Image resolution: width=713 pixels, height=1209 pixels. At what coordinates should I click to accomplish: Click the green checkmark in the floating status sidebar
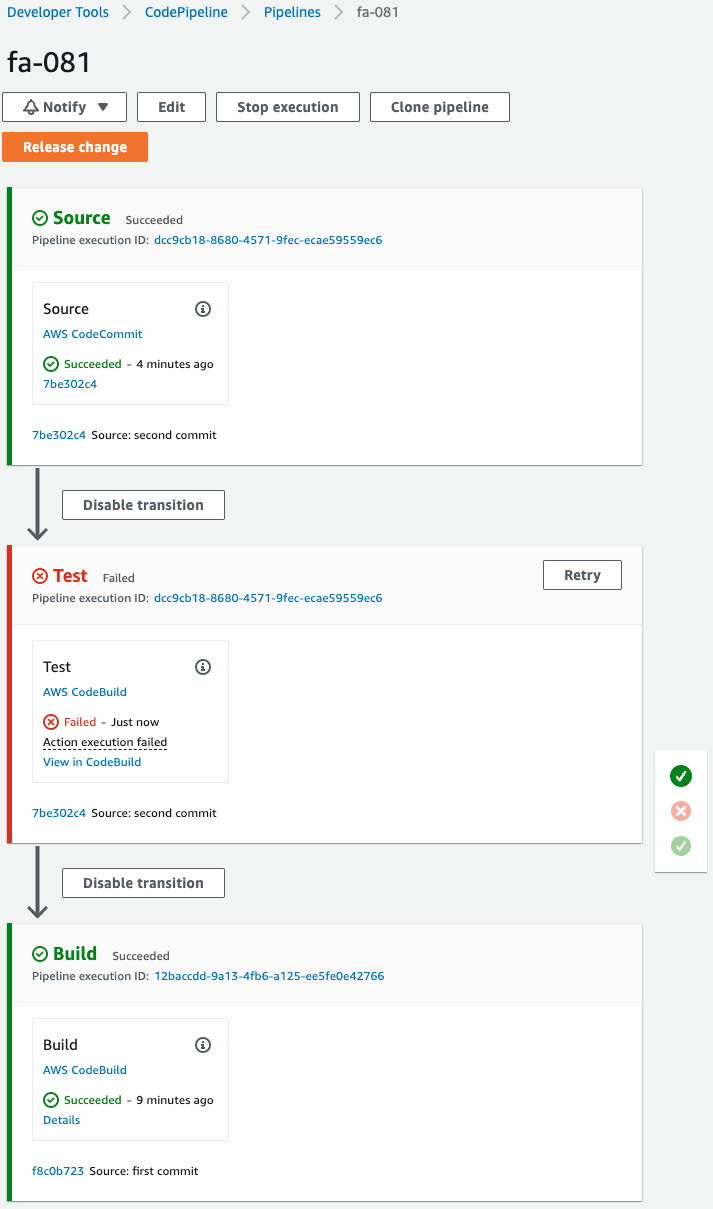click(x=681, y=776)
